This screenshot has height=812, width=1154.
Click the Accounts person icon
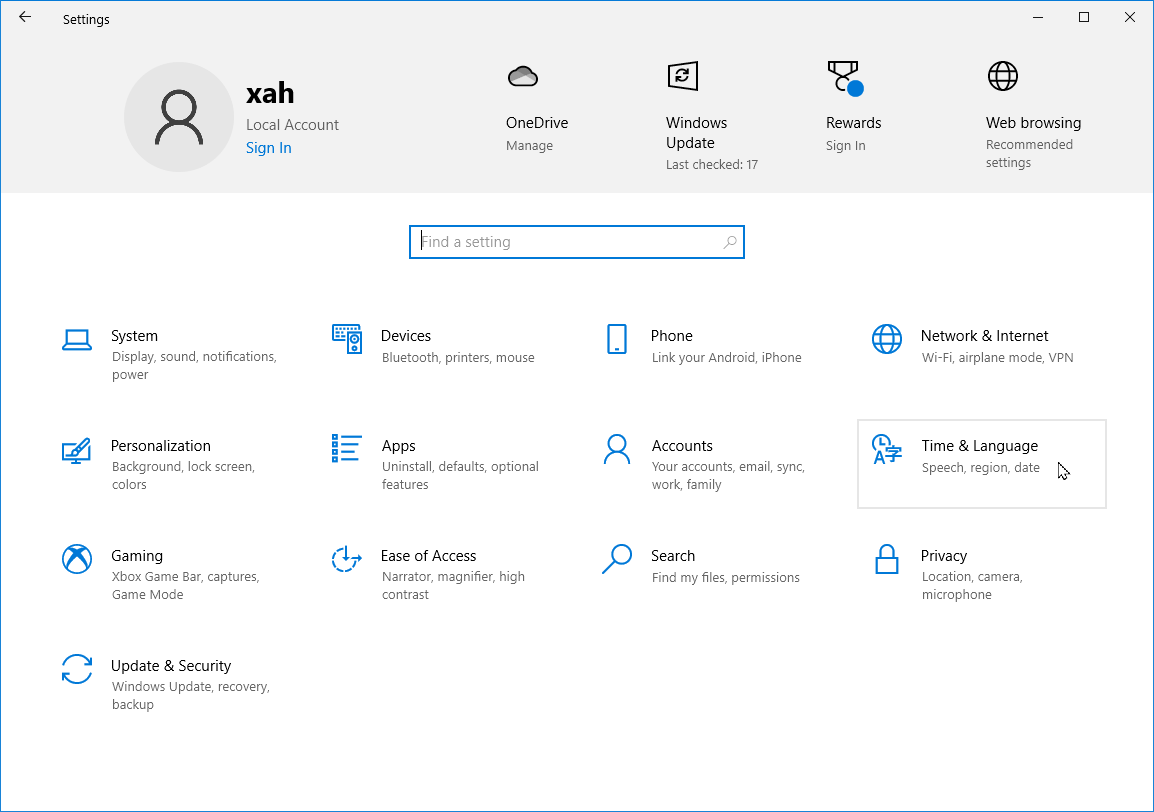click(x=617, y=449)
